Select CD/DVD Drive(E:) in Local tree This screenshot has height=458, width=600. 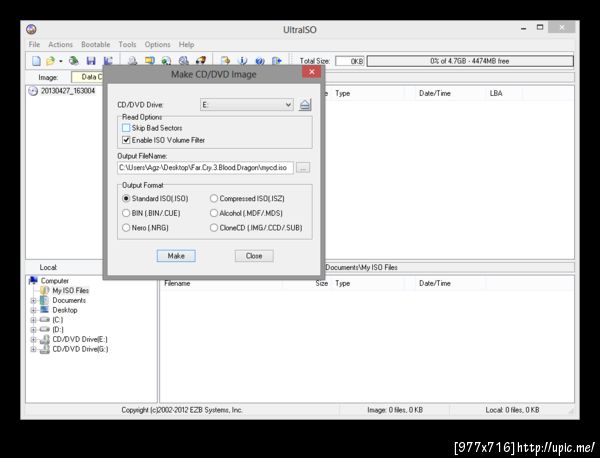click(80, 339)
